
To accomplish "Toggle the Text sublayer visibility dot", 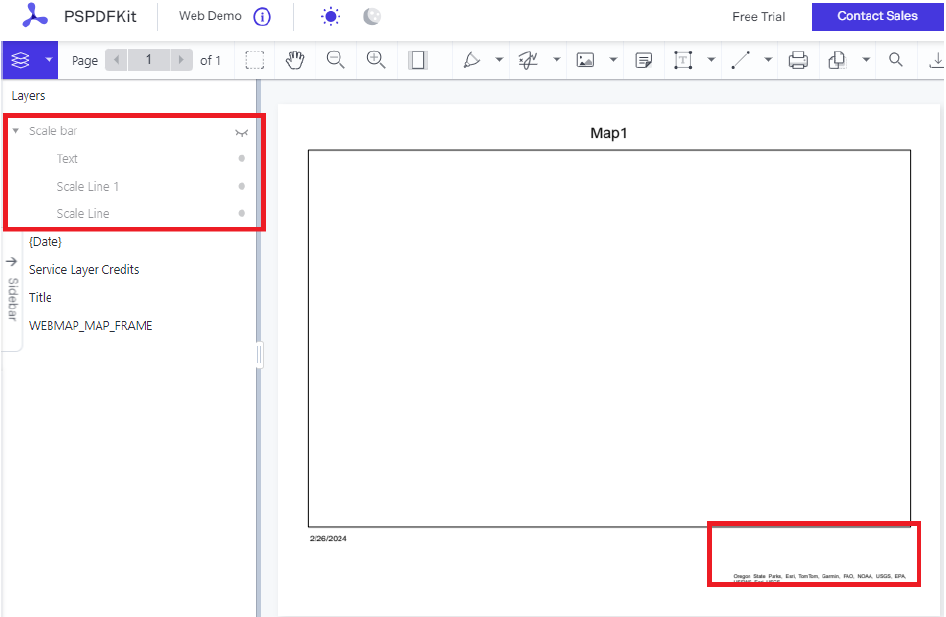I will click(241, 159).
